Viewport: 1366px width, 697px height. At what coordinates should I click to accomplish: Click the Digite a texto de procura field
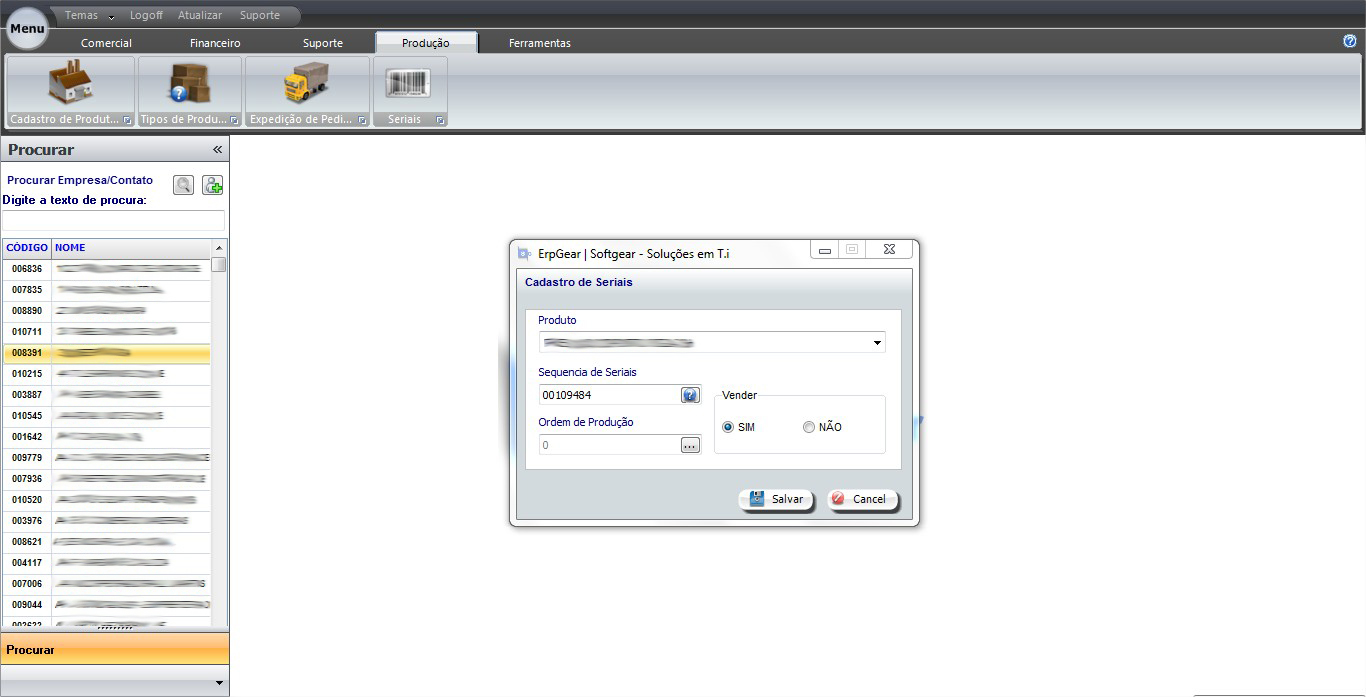click(x=113, y=220)
